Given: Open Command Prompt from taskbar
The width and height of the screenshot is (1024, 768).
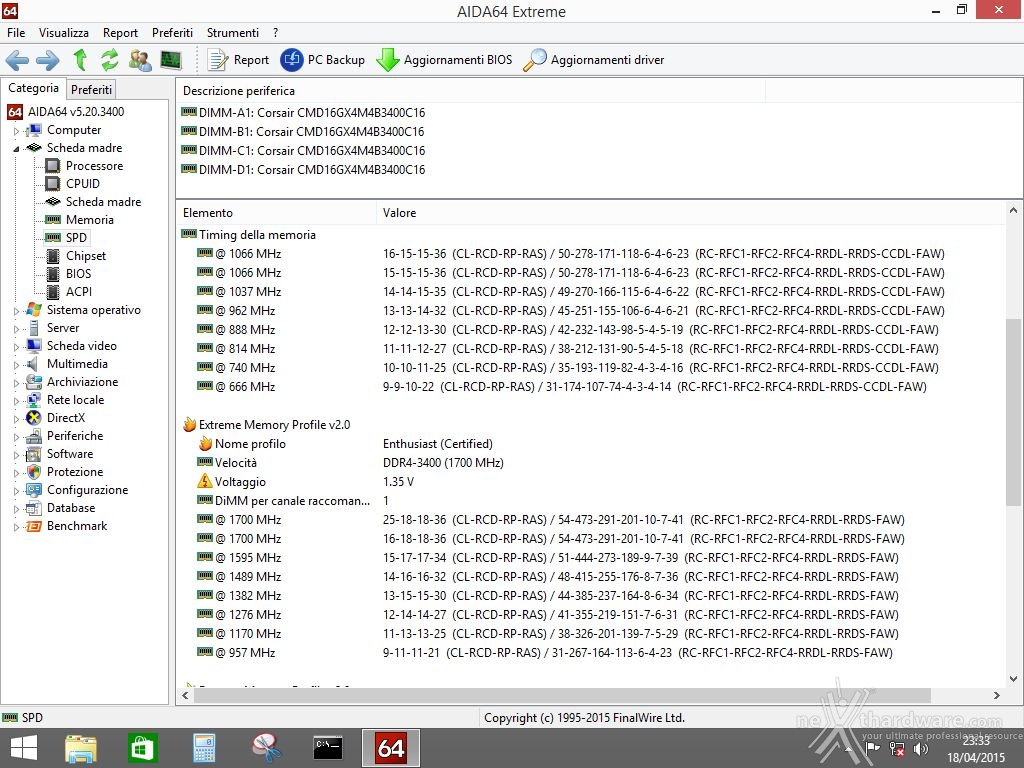Looking at the screenshot, I should [x=328, y=748].
